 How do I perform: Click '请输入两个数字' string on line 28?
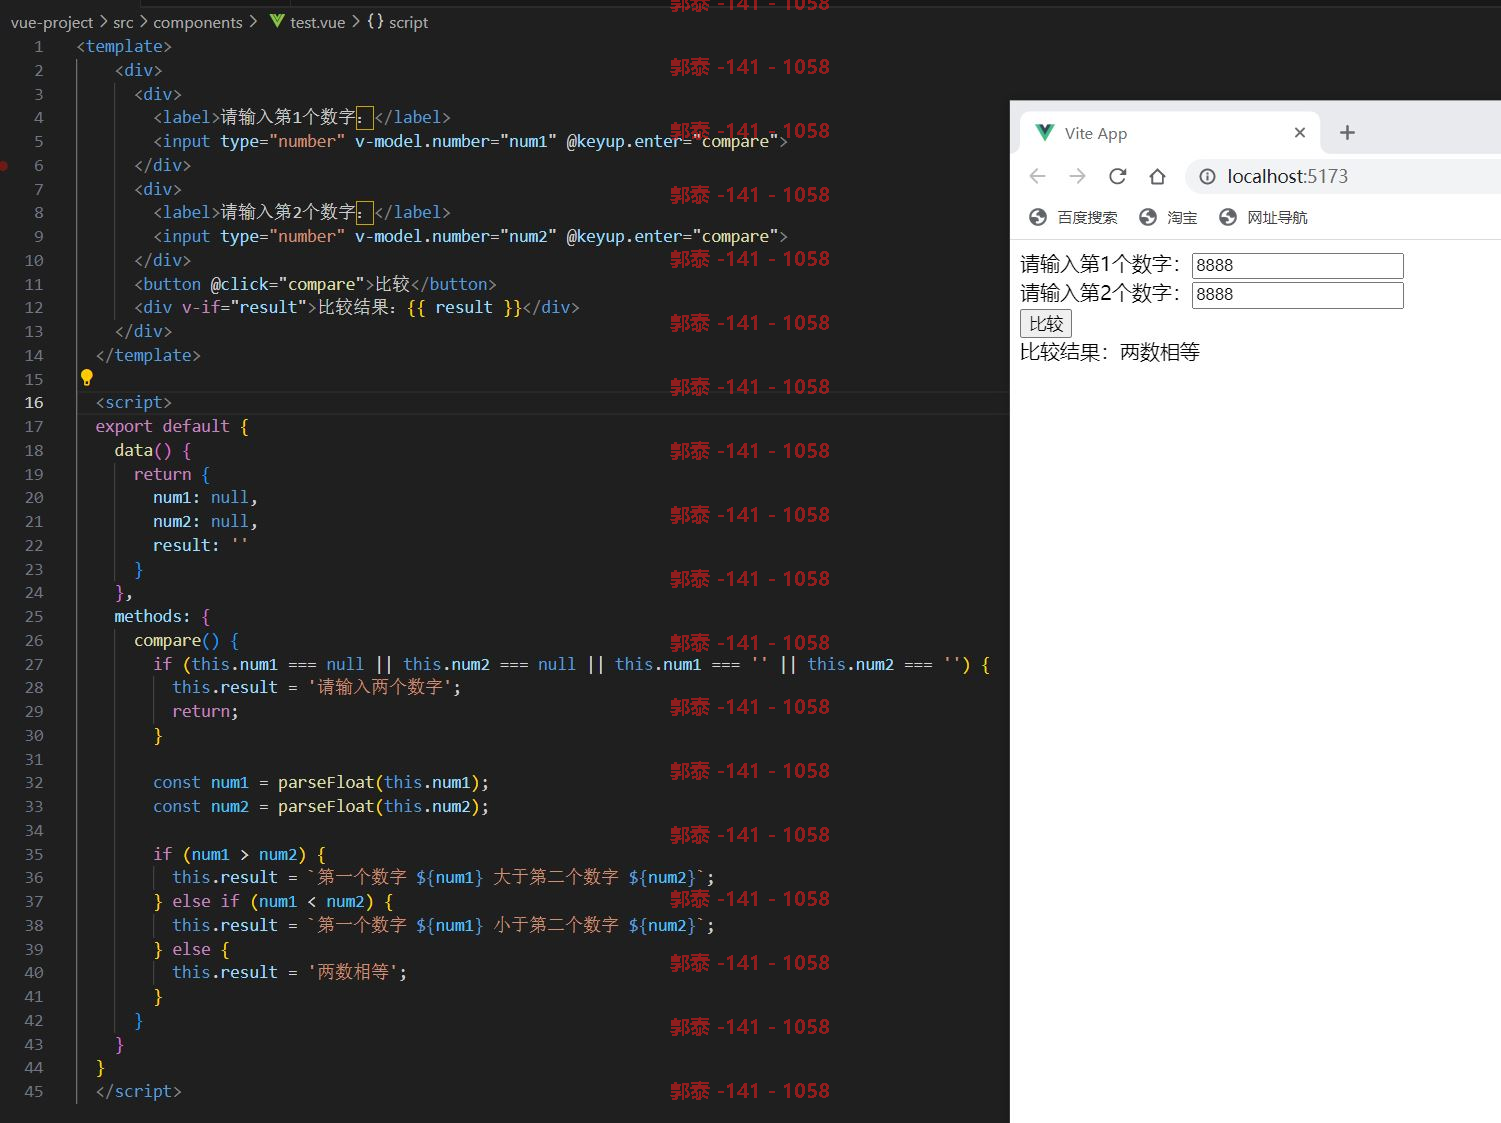point(380,687)
